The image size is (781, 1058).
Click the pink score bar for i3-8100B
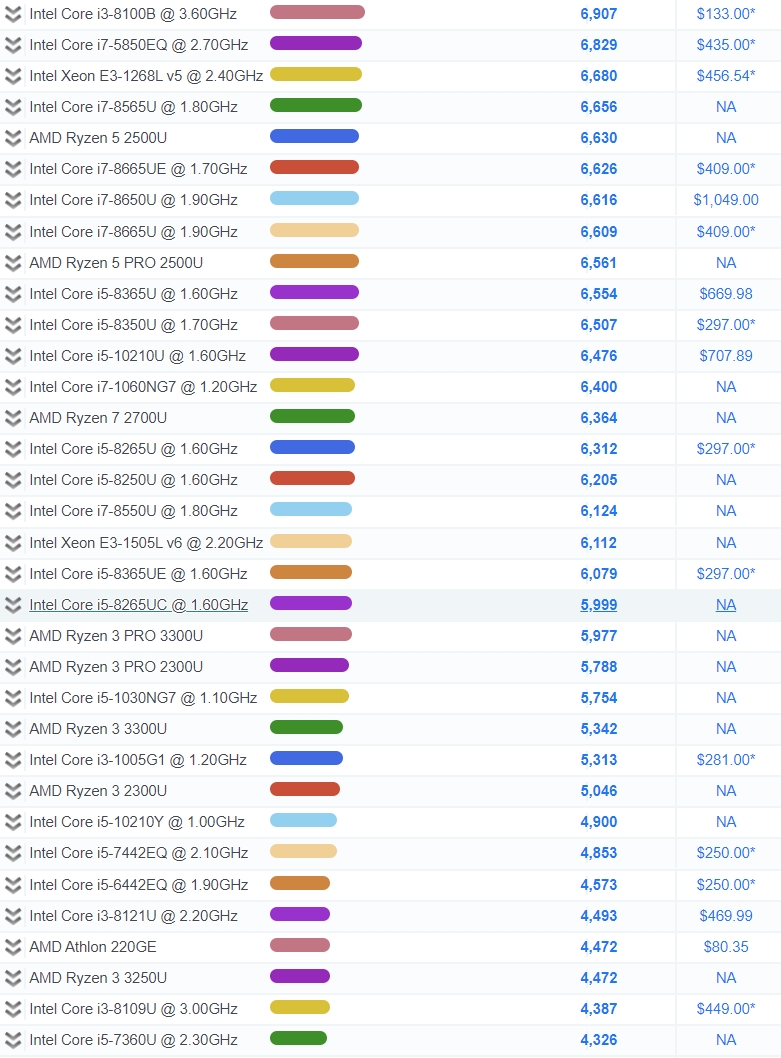coord(317,12)
